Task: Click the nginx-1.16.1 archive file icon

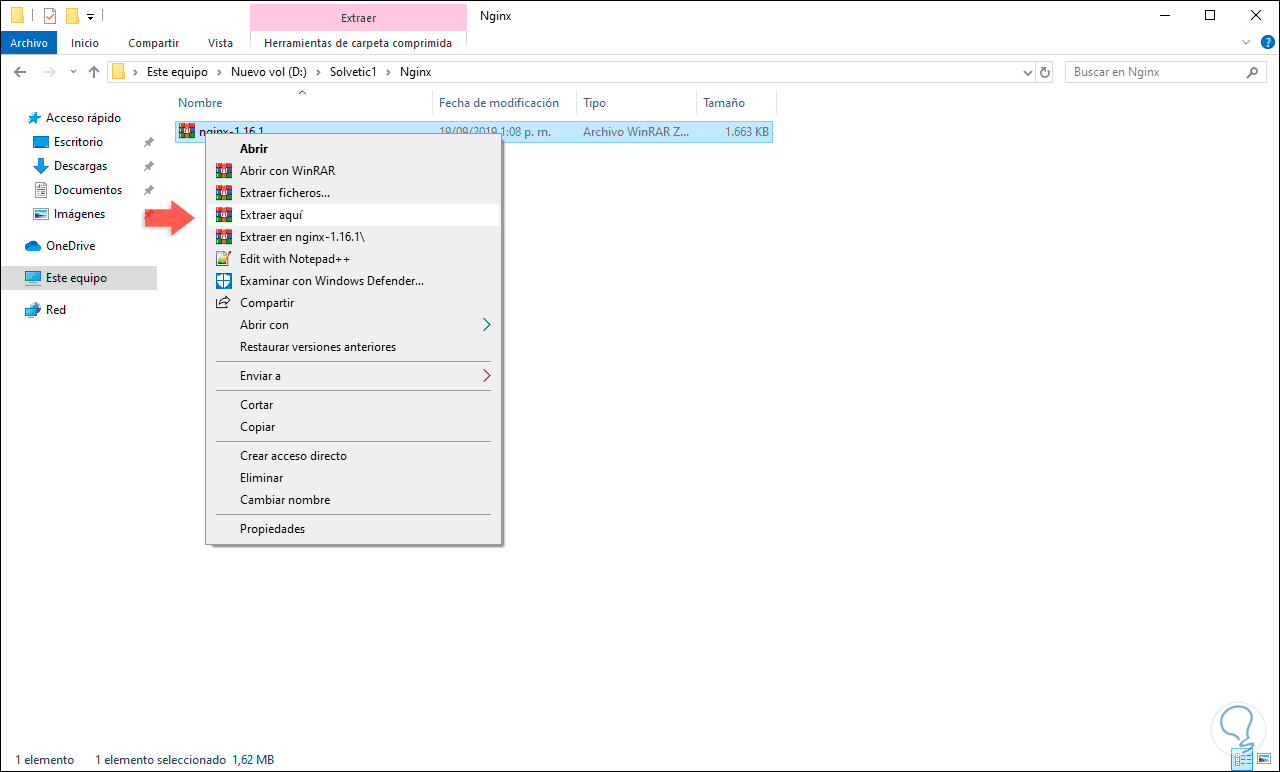Action: [x=187, y=131]
